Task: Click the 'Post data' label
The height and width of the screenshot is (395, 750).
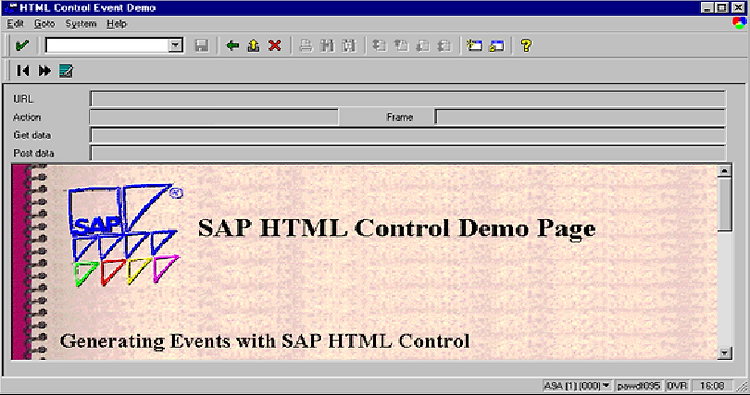Action: [x=33, y=154]
